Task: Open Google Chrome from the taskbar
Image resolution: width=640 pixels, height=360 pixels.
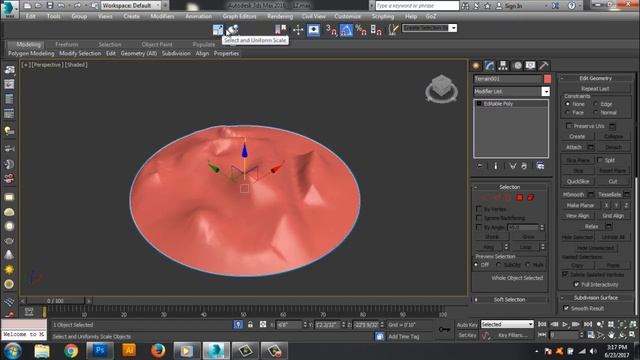Action: tap(71, 351)
